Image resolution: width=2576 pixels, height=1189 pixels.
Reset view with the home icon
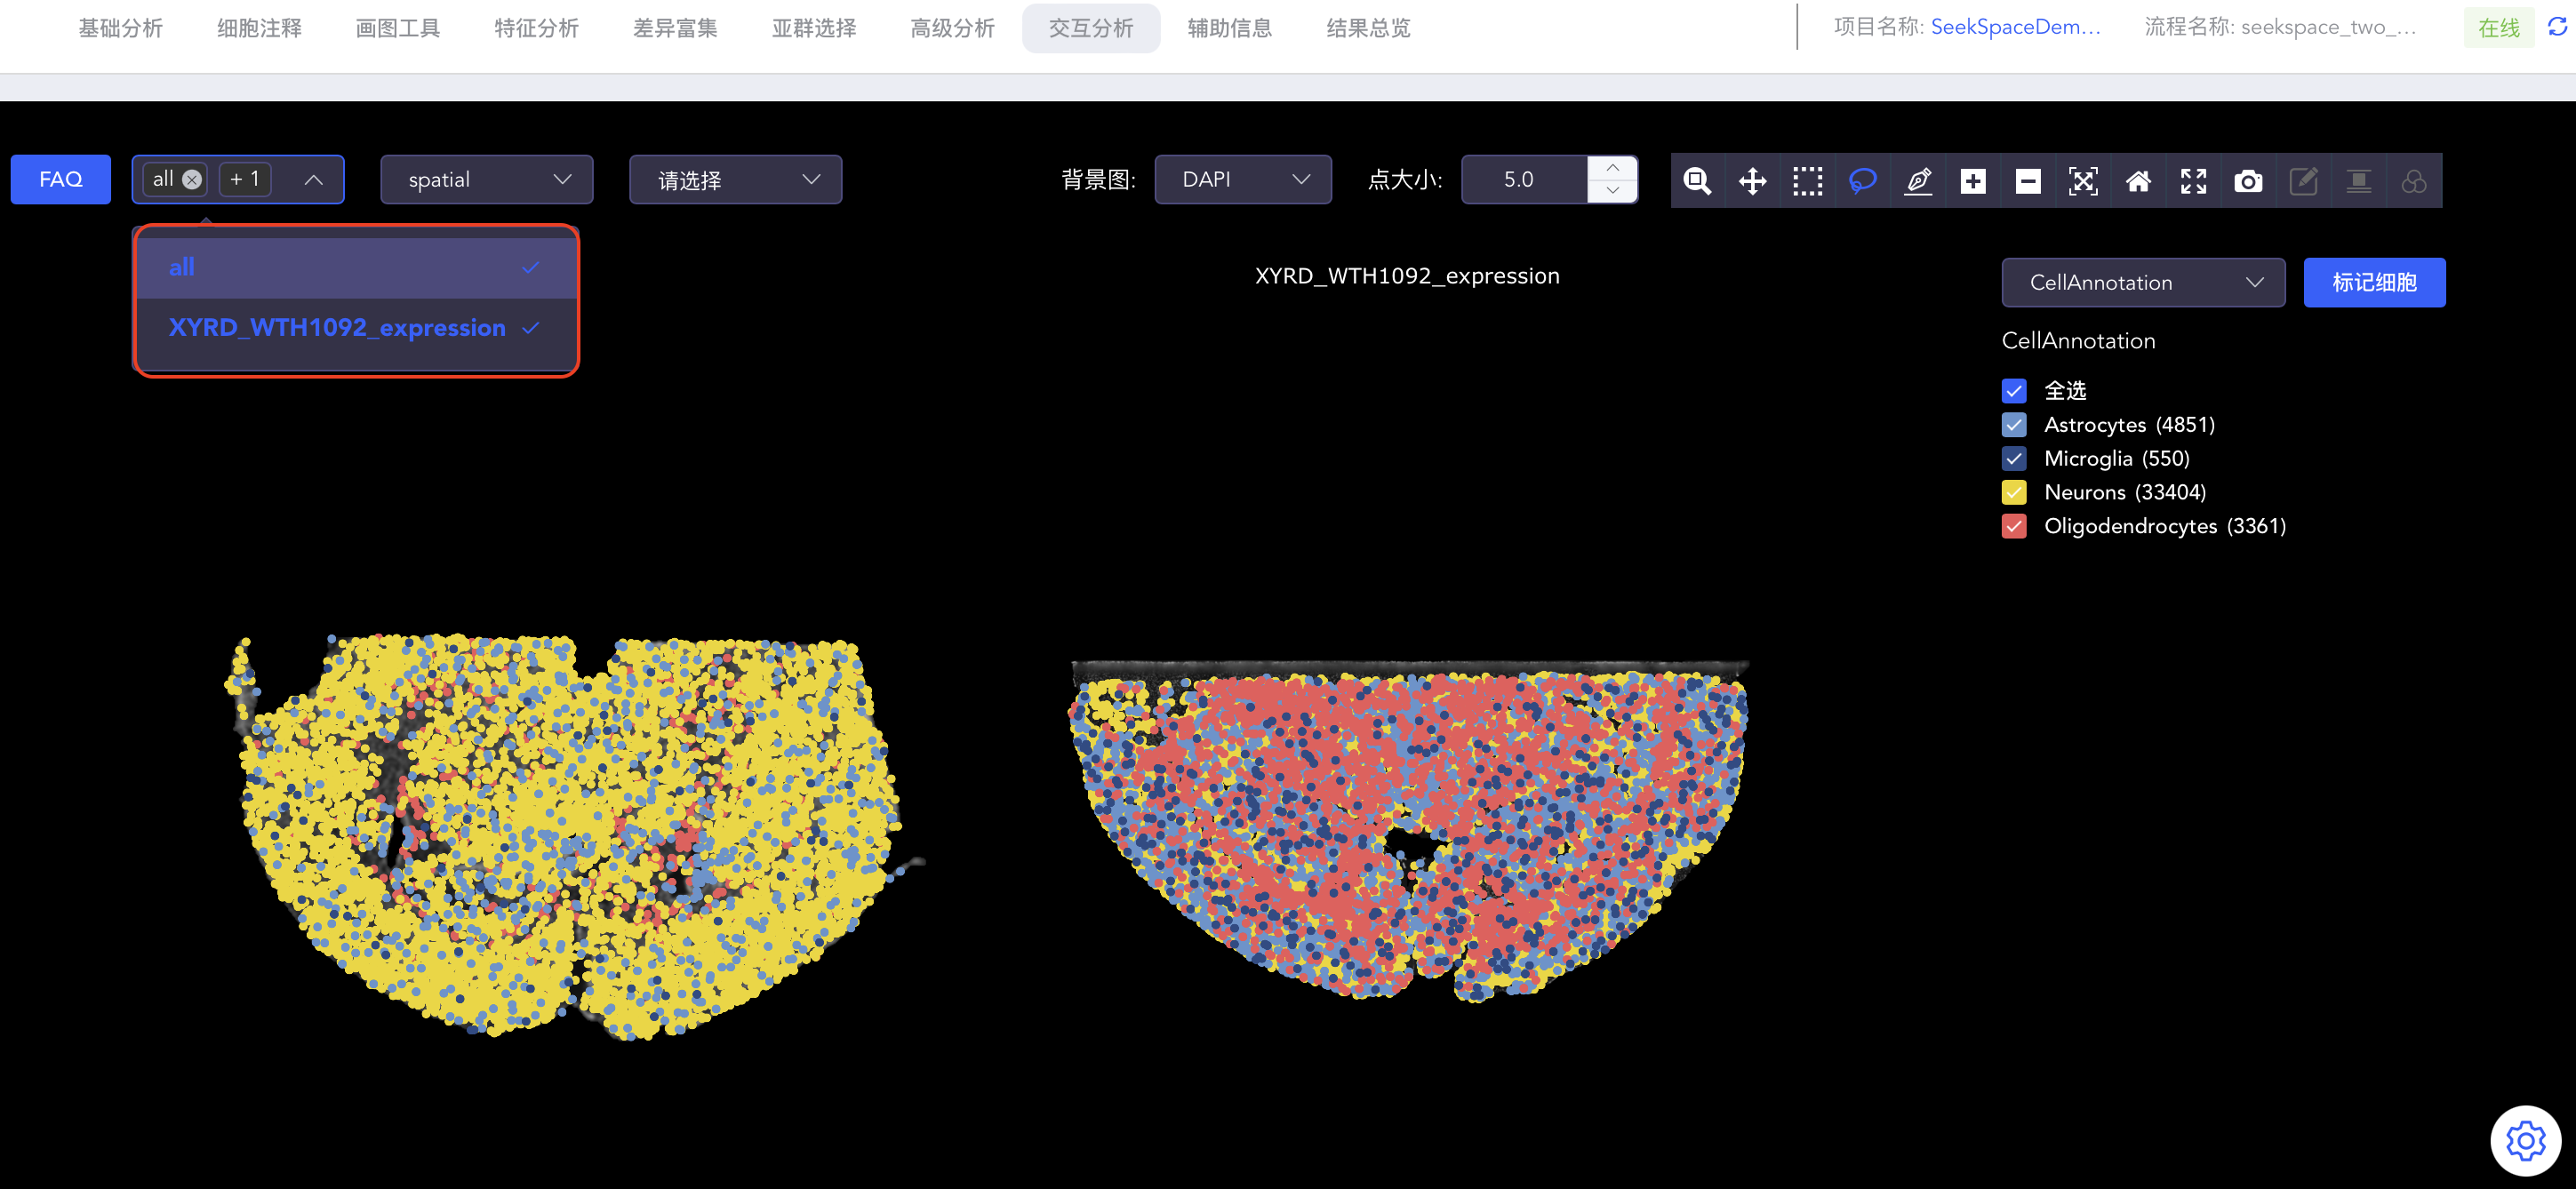point(2138,181)
